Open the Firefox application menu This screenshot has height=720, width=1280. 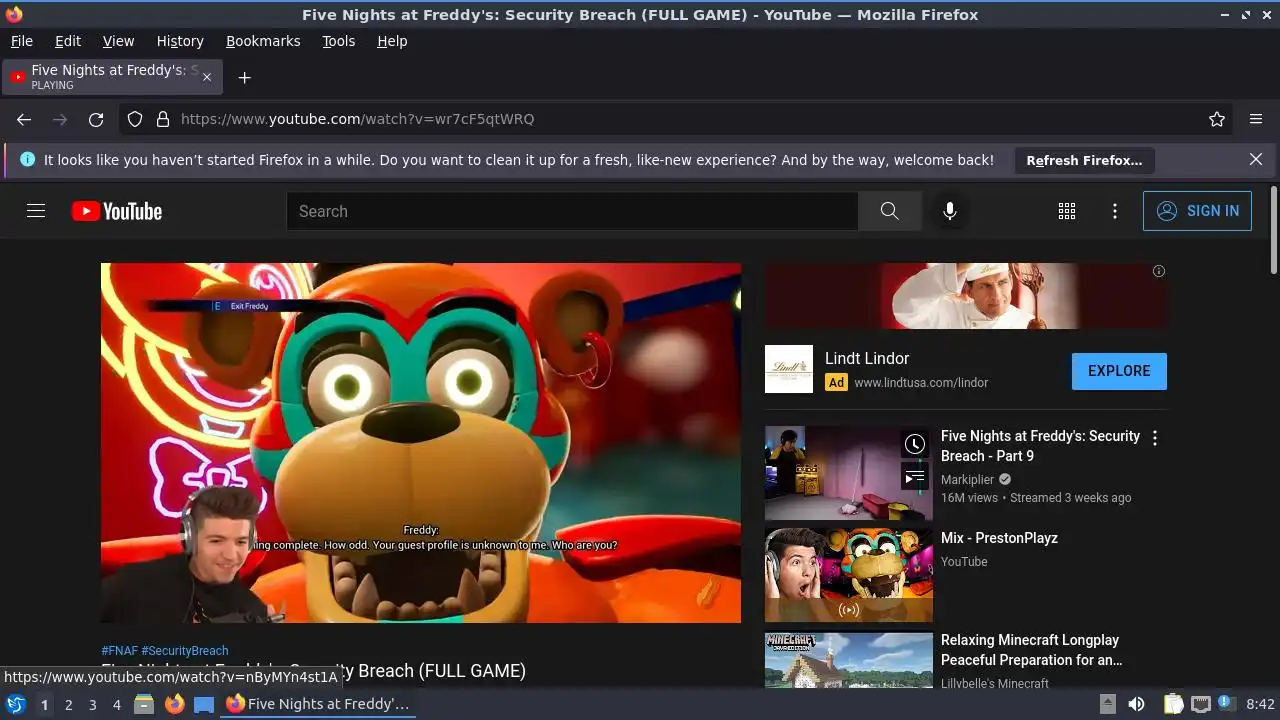pos(1256,119)
